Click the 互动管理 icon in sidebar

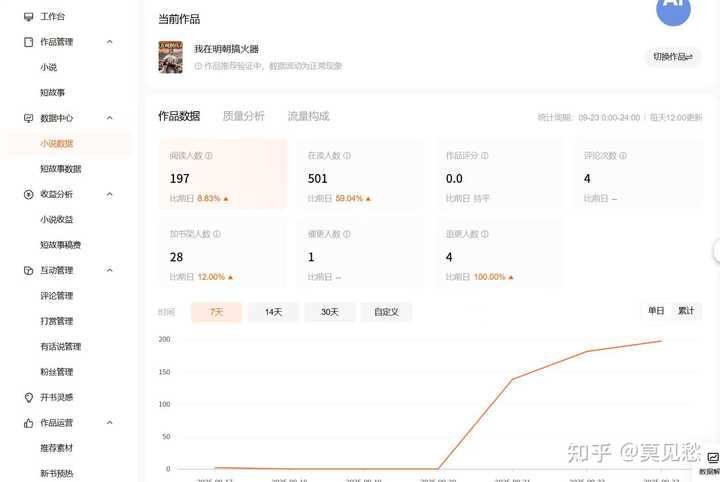29,270
